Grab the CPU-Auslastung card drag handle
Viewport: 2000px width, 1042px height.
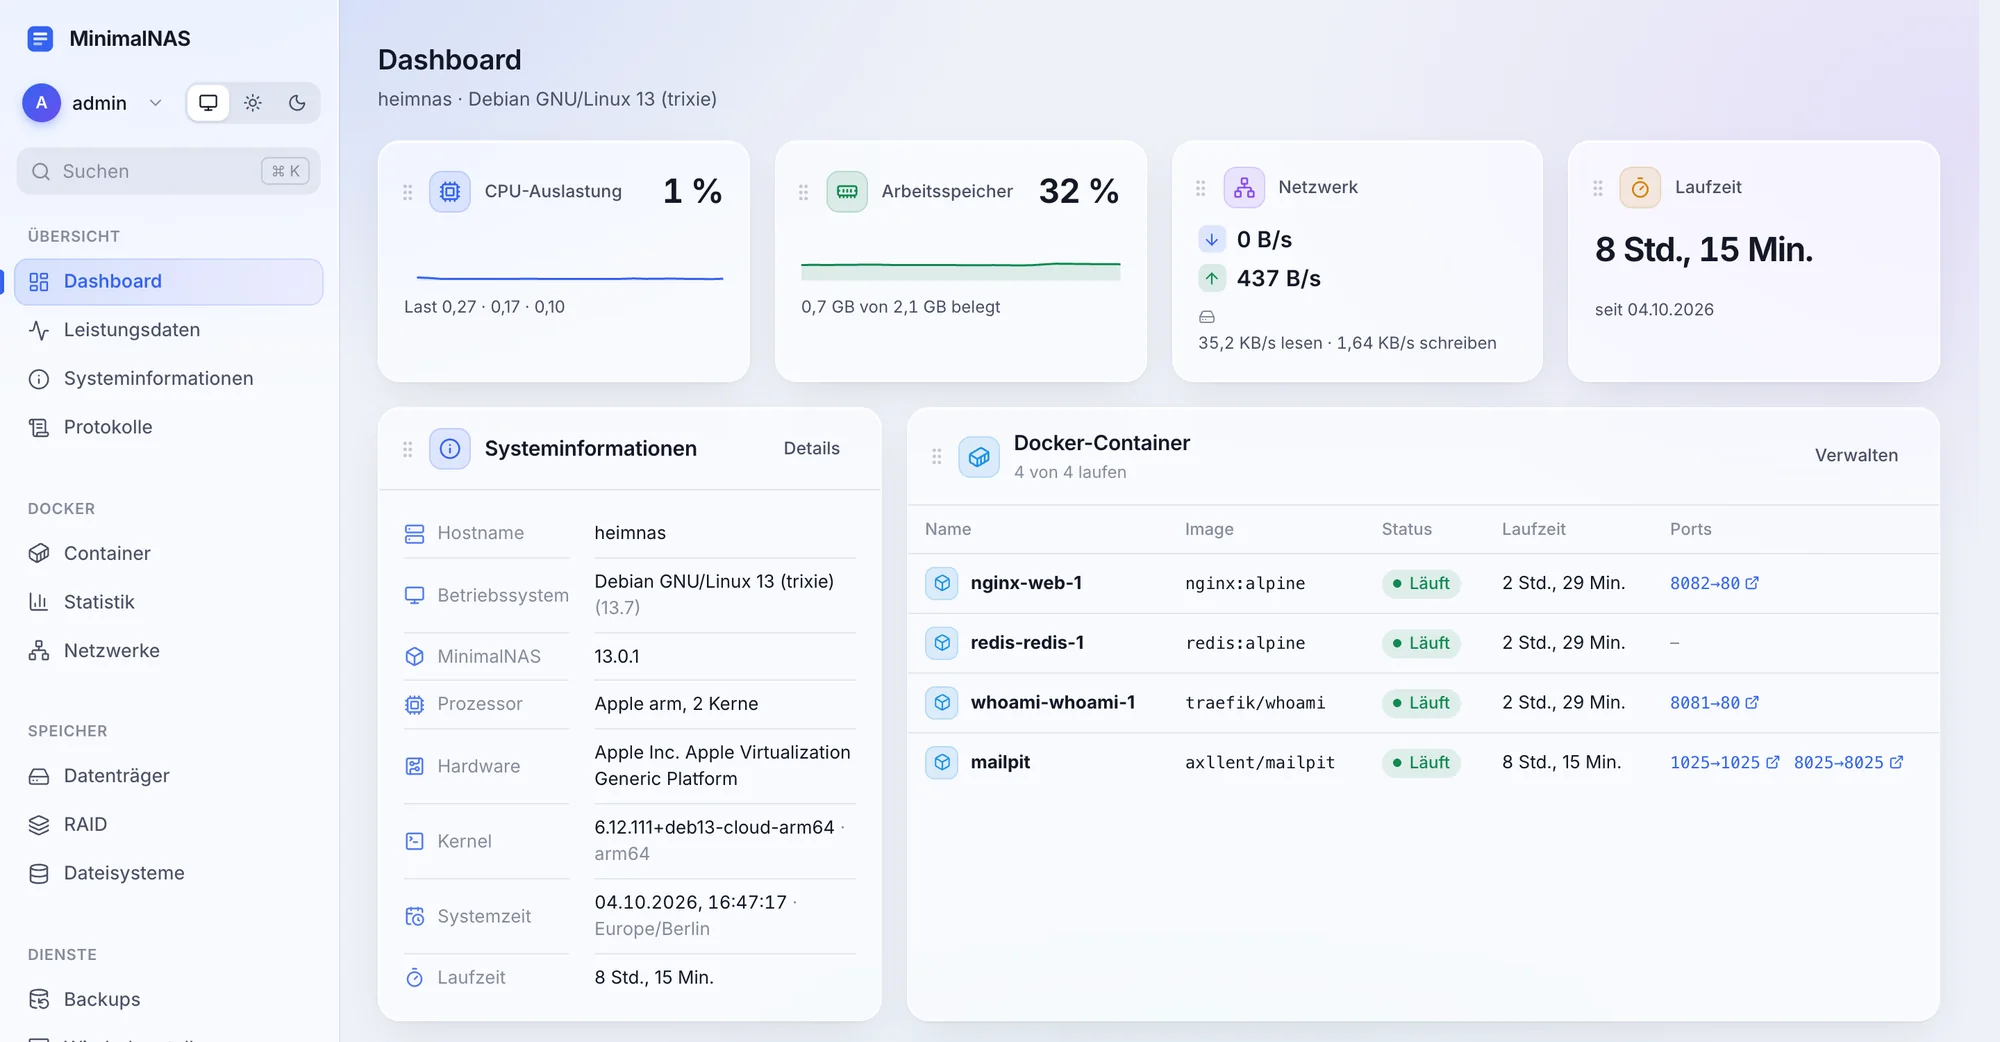coord(408,192)
